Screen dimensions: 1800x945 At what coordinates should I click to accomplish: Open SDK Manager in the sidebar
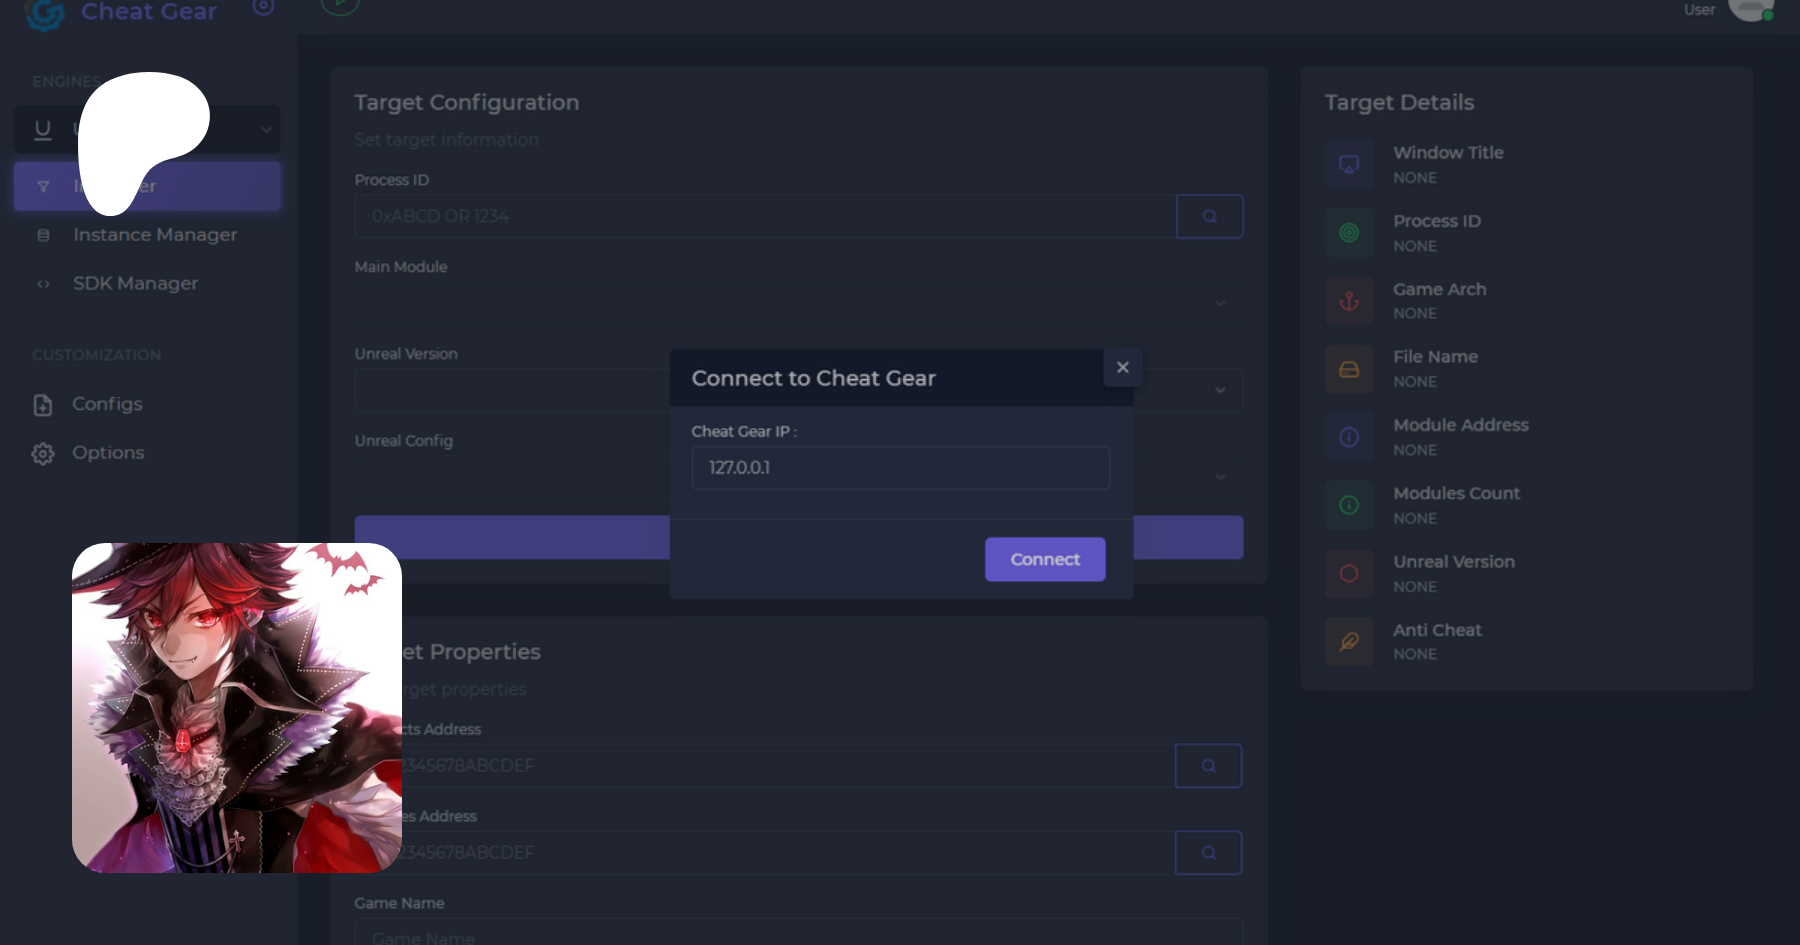(x=135, y=284)
